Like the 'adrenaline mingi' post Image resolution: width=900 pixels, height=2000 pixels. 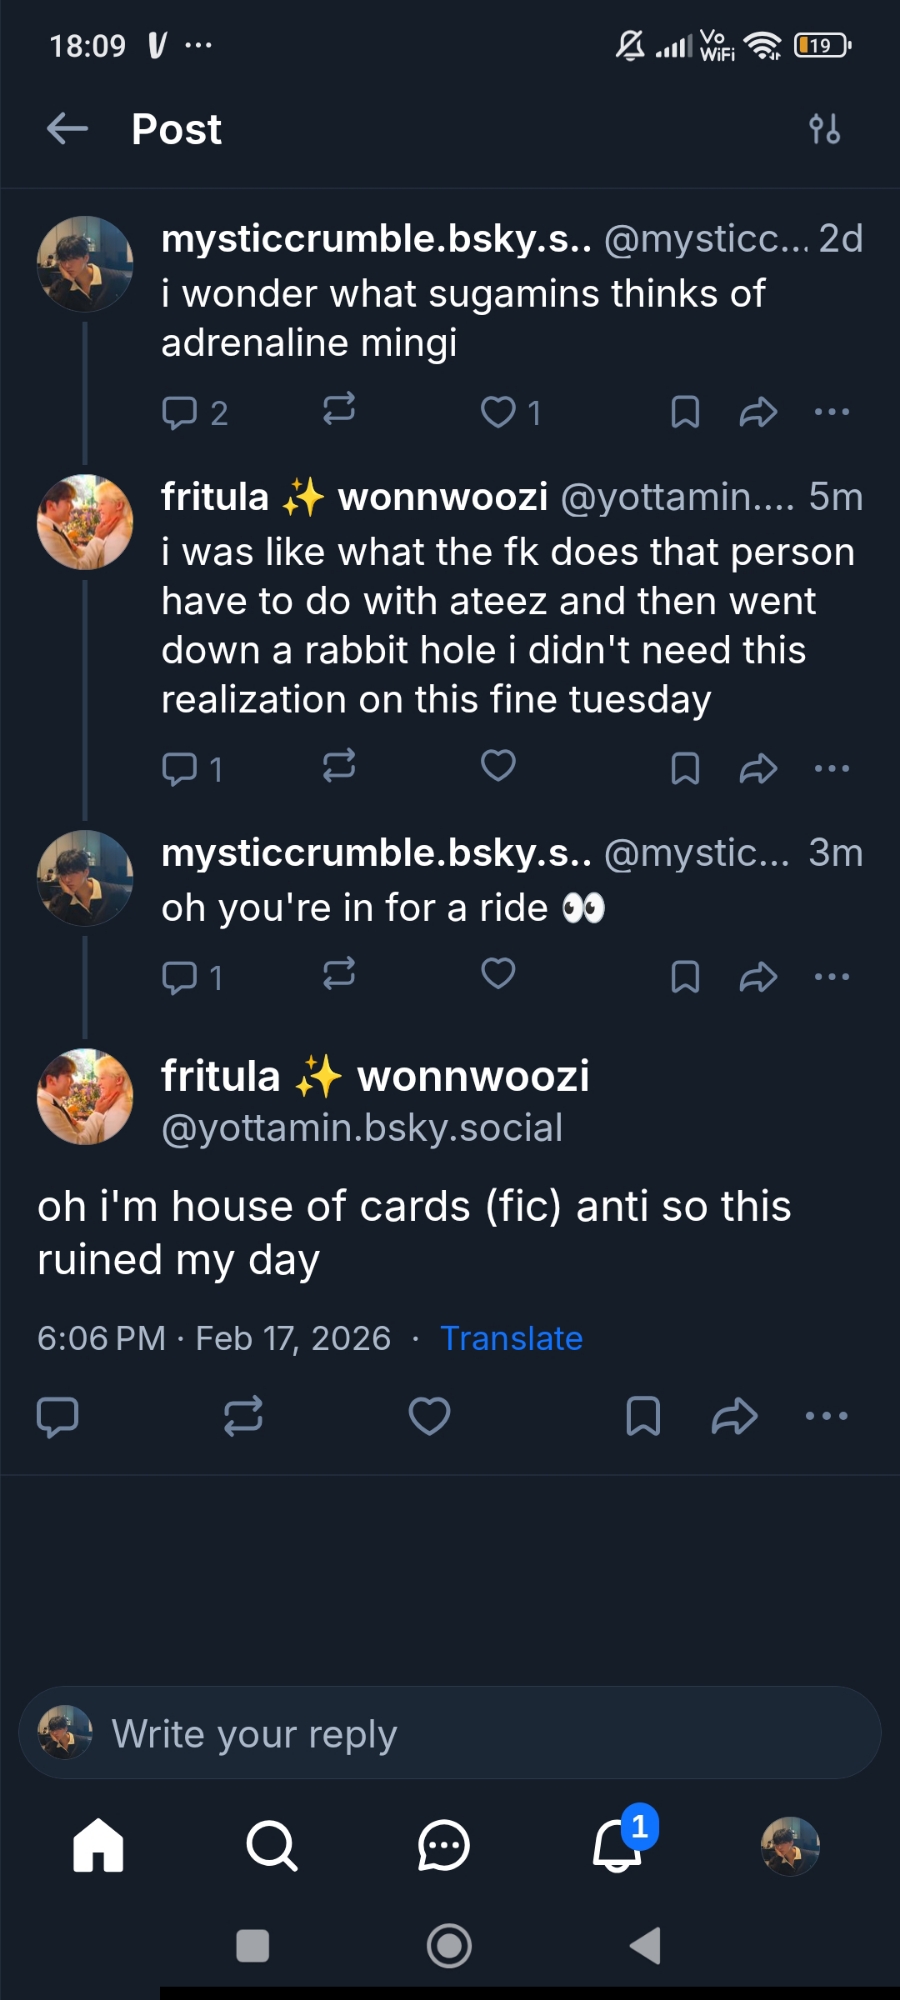498,412
